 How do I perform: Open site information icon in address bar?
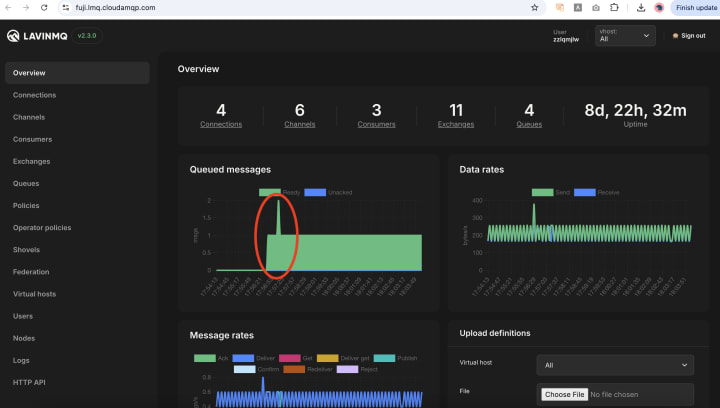(66, 7)
